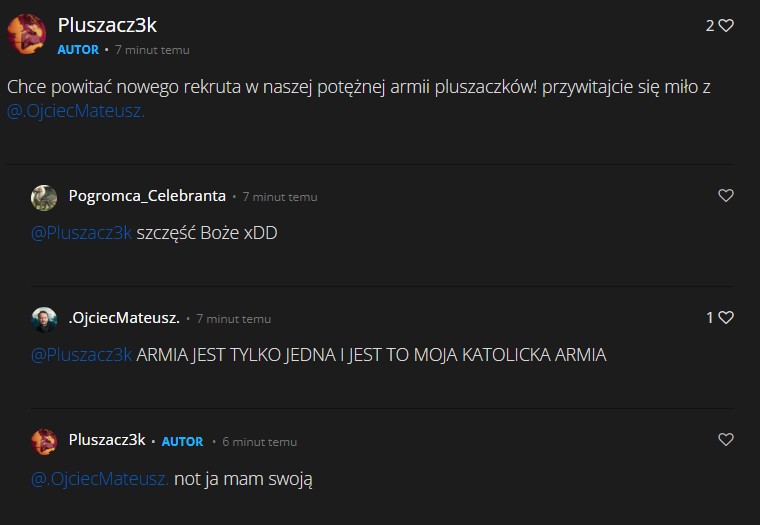Follow the @.OjciecMateusz. mention in the last reply
Image resolution: width=760 pixels, height=525 pixels.
(100, 479)
